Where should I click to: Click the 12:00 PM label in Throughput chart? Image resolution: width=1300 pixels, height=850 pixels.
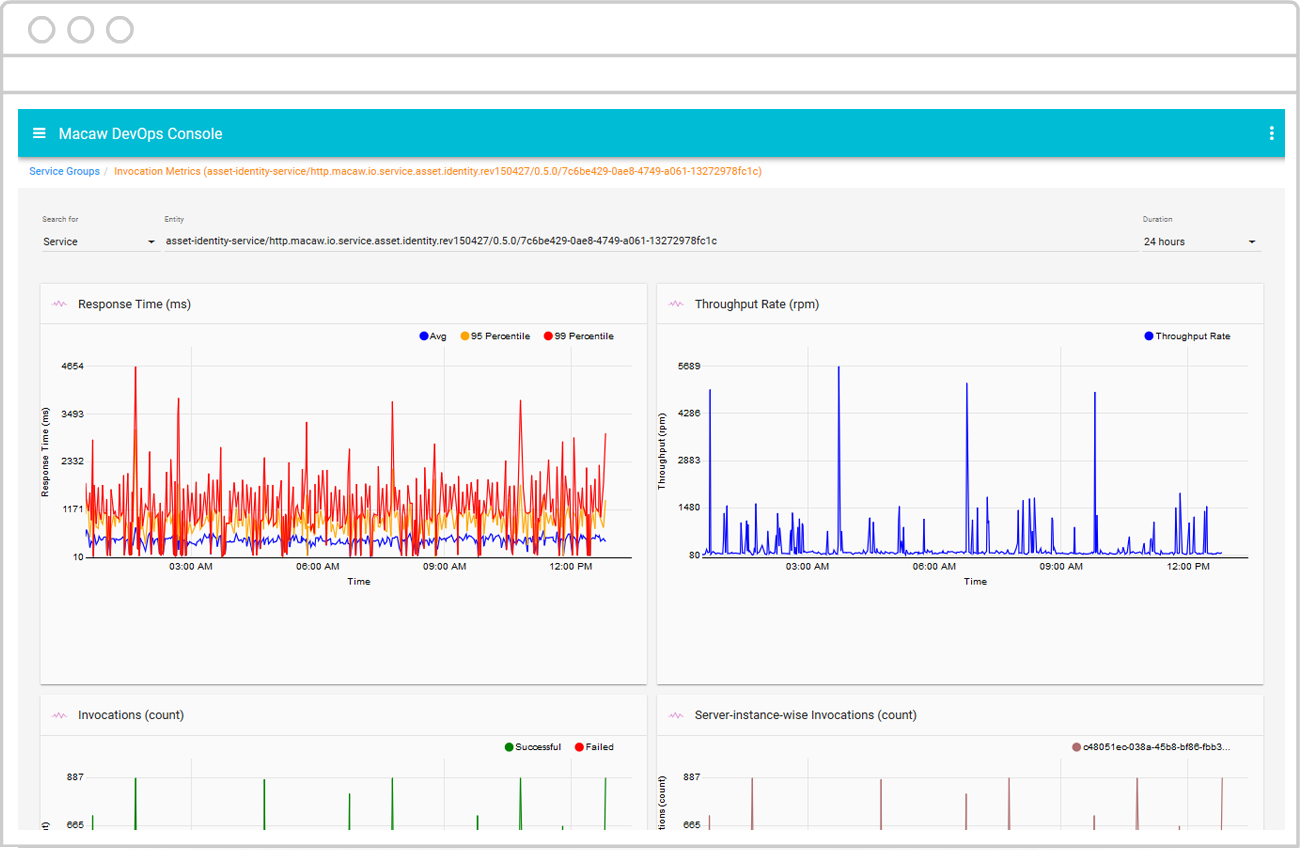[1187, 566]
